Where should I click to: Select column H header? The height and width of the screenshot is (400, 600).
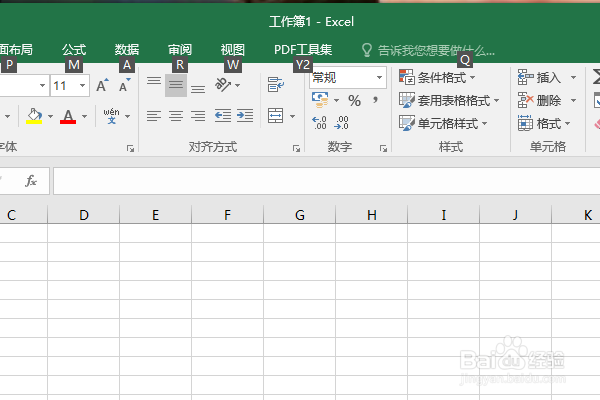pos(372,215)
